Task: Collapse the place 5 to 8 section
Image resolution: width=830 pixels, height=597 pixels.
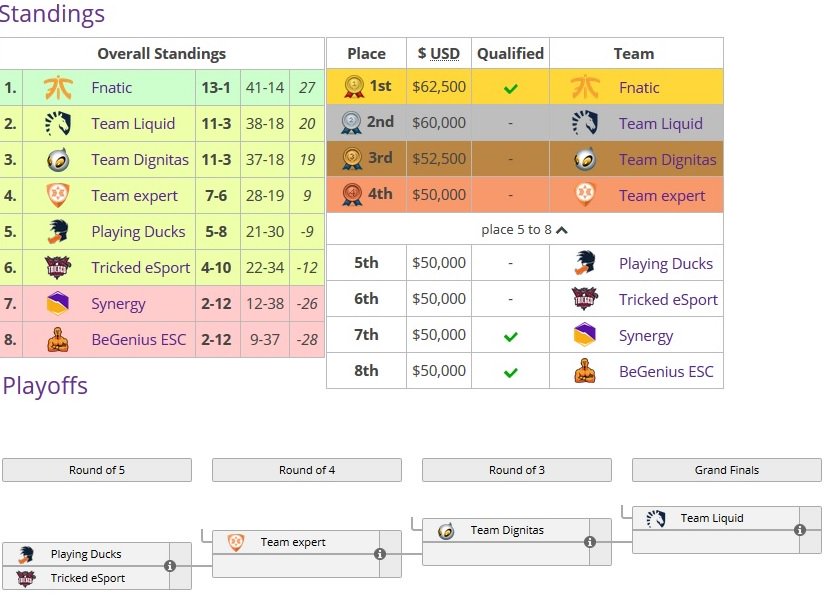Action: (x=525, y=230)
